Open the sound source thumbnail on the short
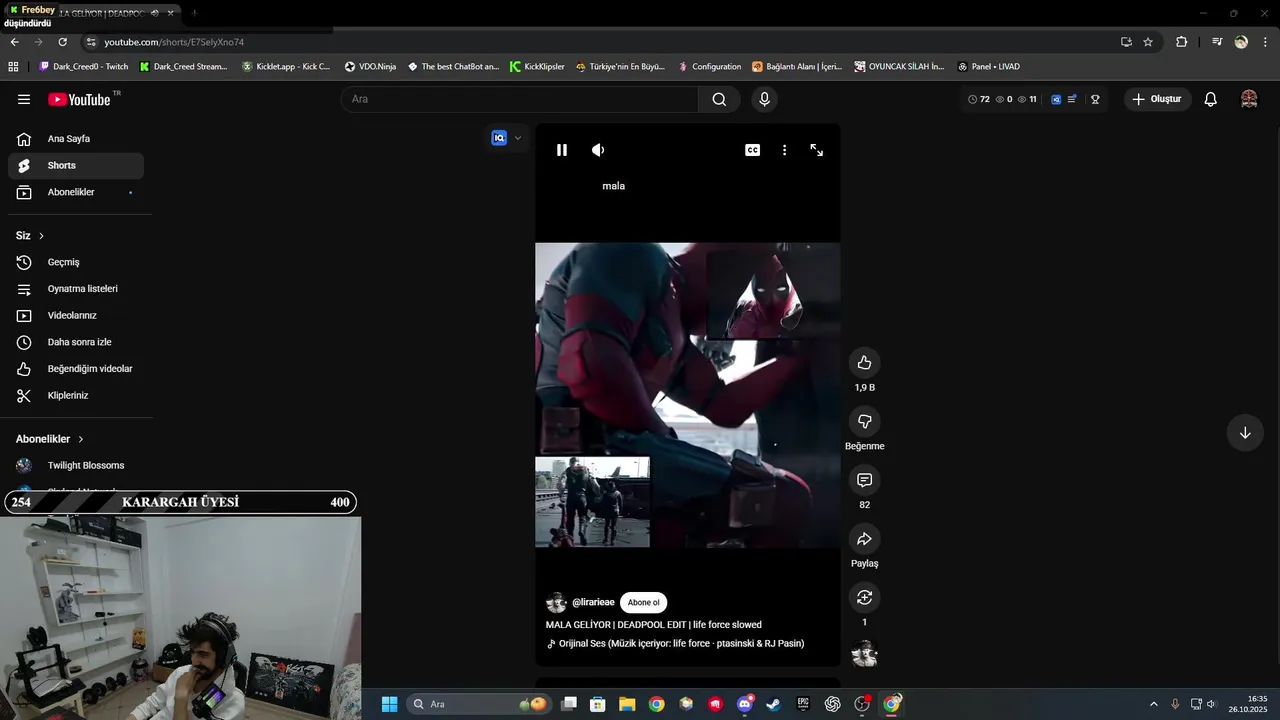This screenshot has width=1280, height=720. (x=865, y=655)
